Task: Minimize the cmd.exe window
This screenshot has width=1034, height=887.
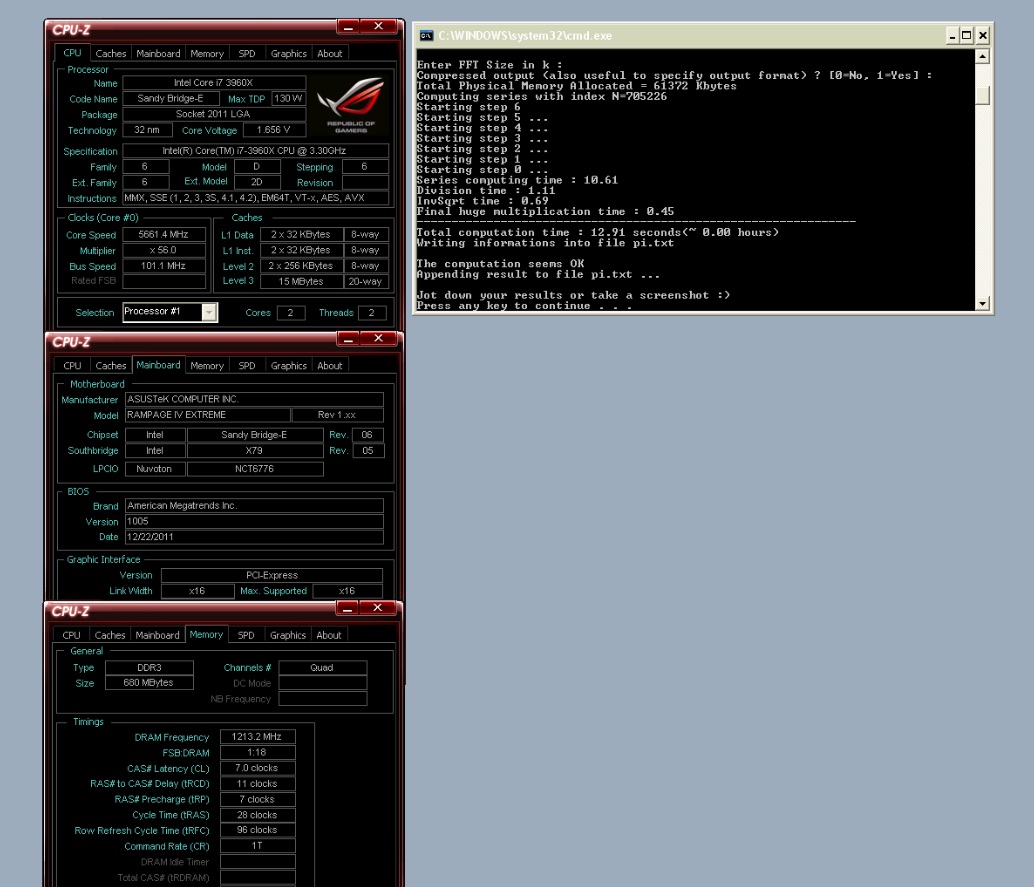Action: point(952,36)
